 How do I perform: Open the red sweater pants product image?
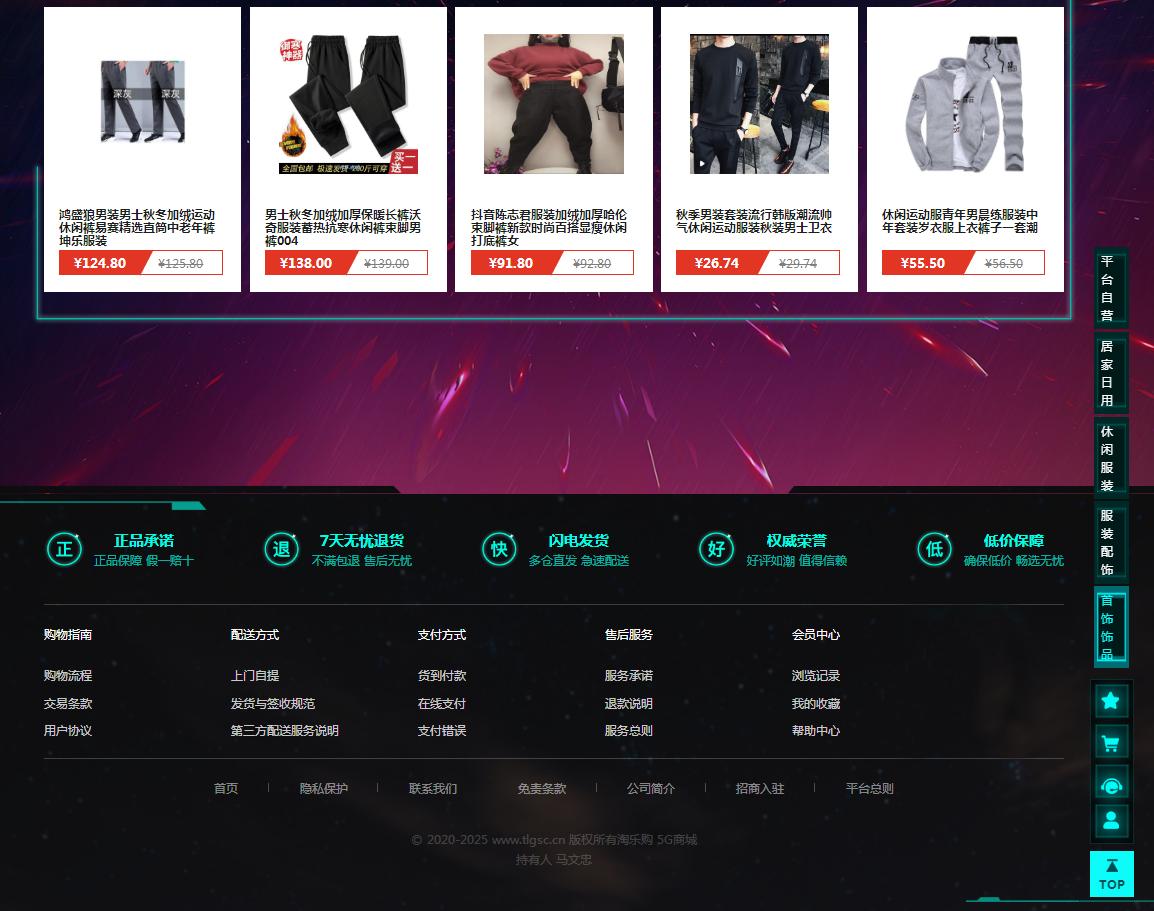553,104
